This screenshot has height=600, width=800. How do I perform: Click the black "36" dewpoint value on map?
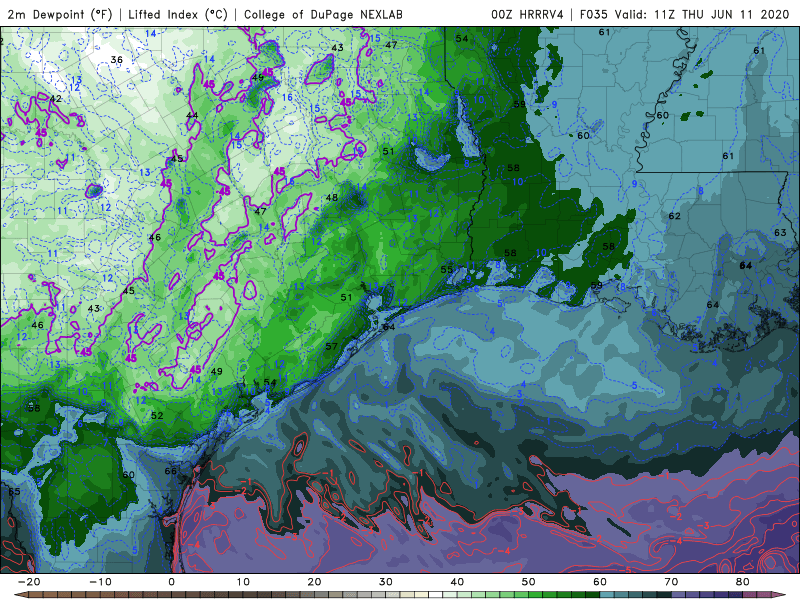tap(117, 60)
